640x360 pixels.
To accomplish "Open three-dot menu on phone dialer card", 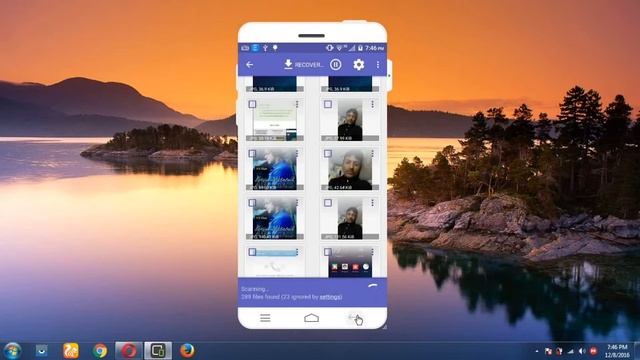I will pos(297,252).
